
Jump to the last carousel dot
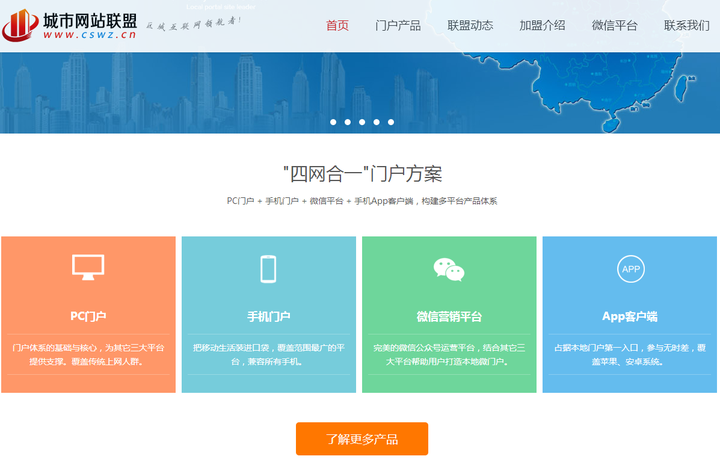(x=390, y=122)
